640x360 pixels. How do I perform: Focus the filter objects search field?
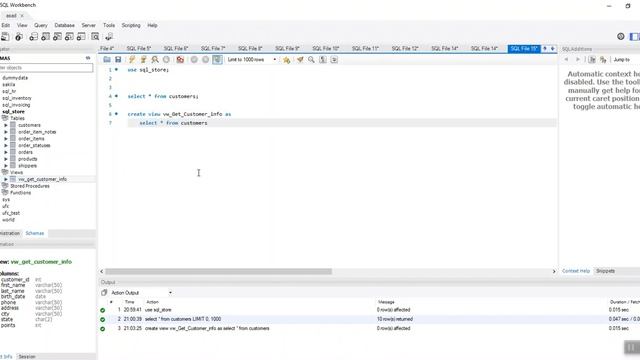pos(46,68)
